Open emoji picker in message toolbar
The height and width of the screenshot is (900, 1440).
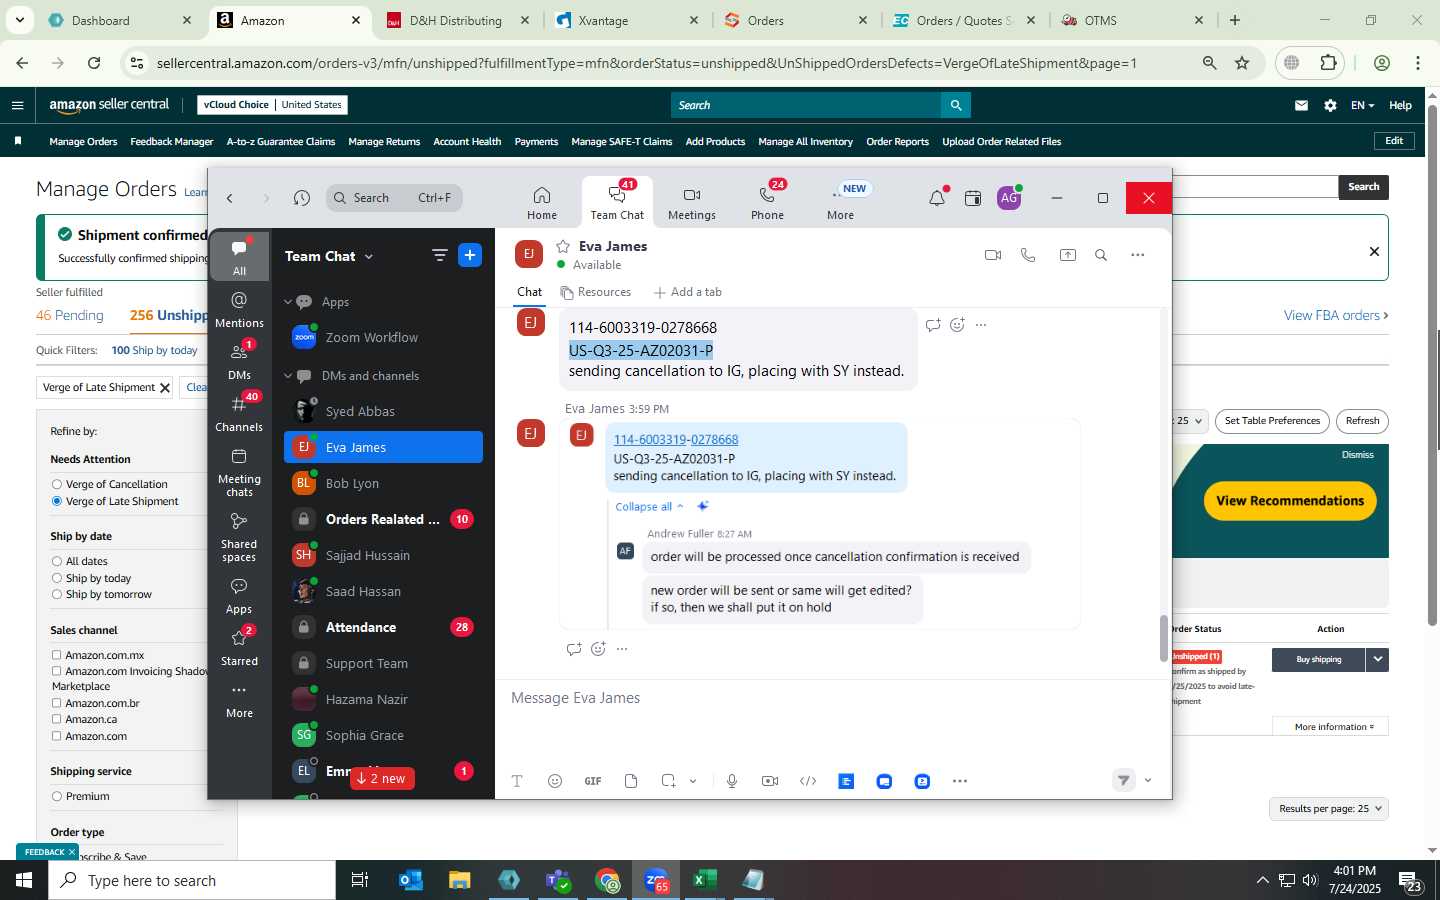click(x=555, y=781)
